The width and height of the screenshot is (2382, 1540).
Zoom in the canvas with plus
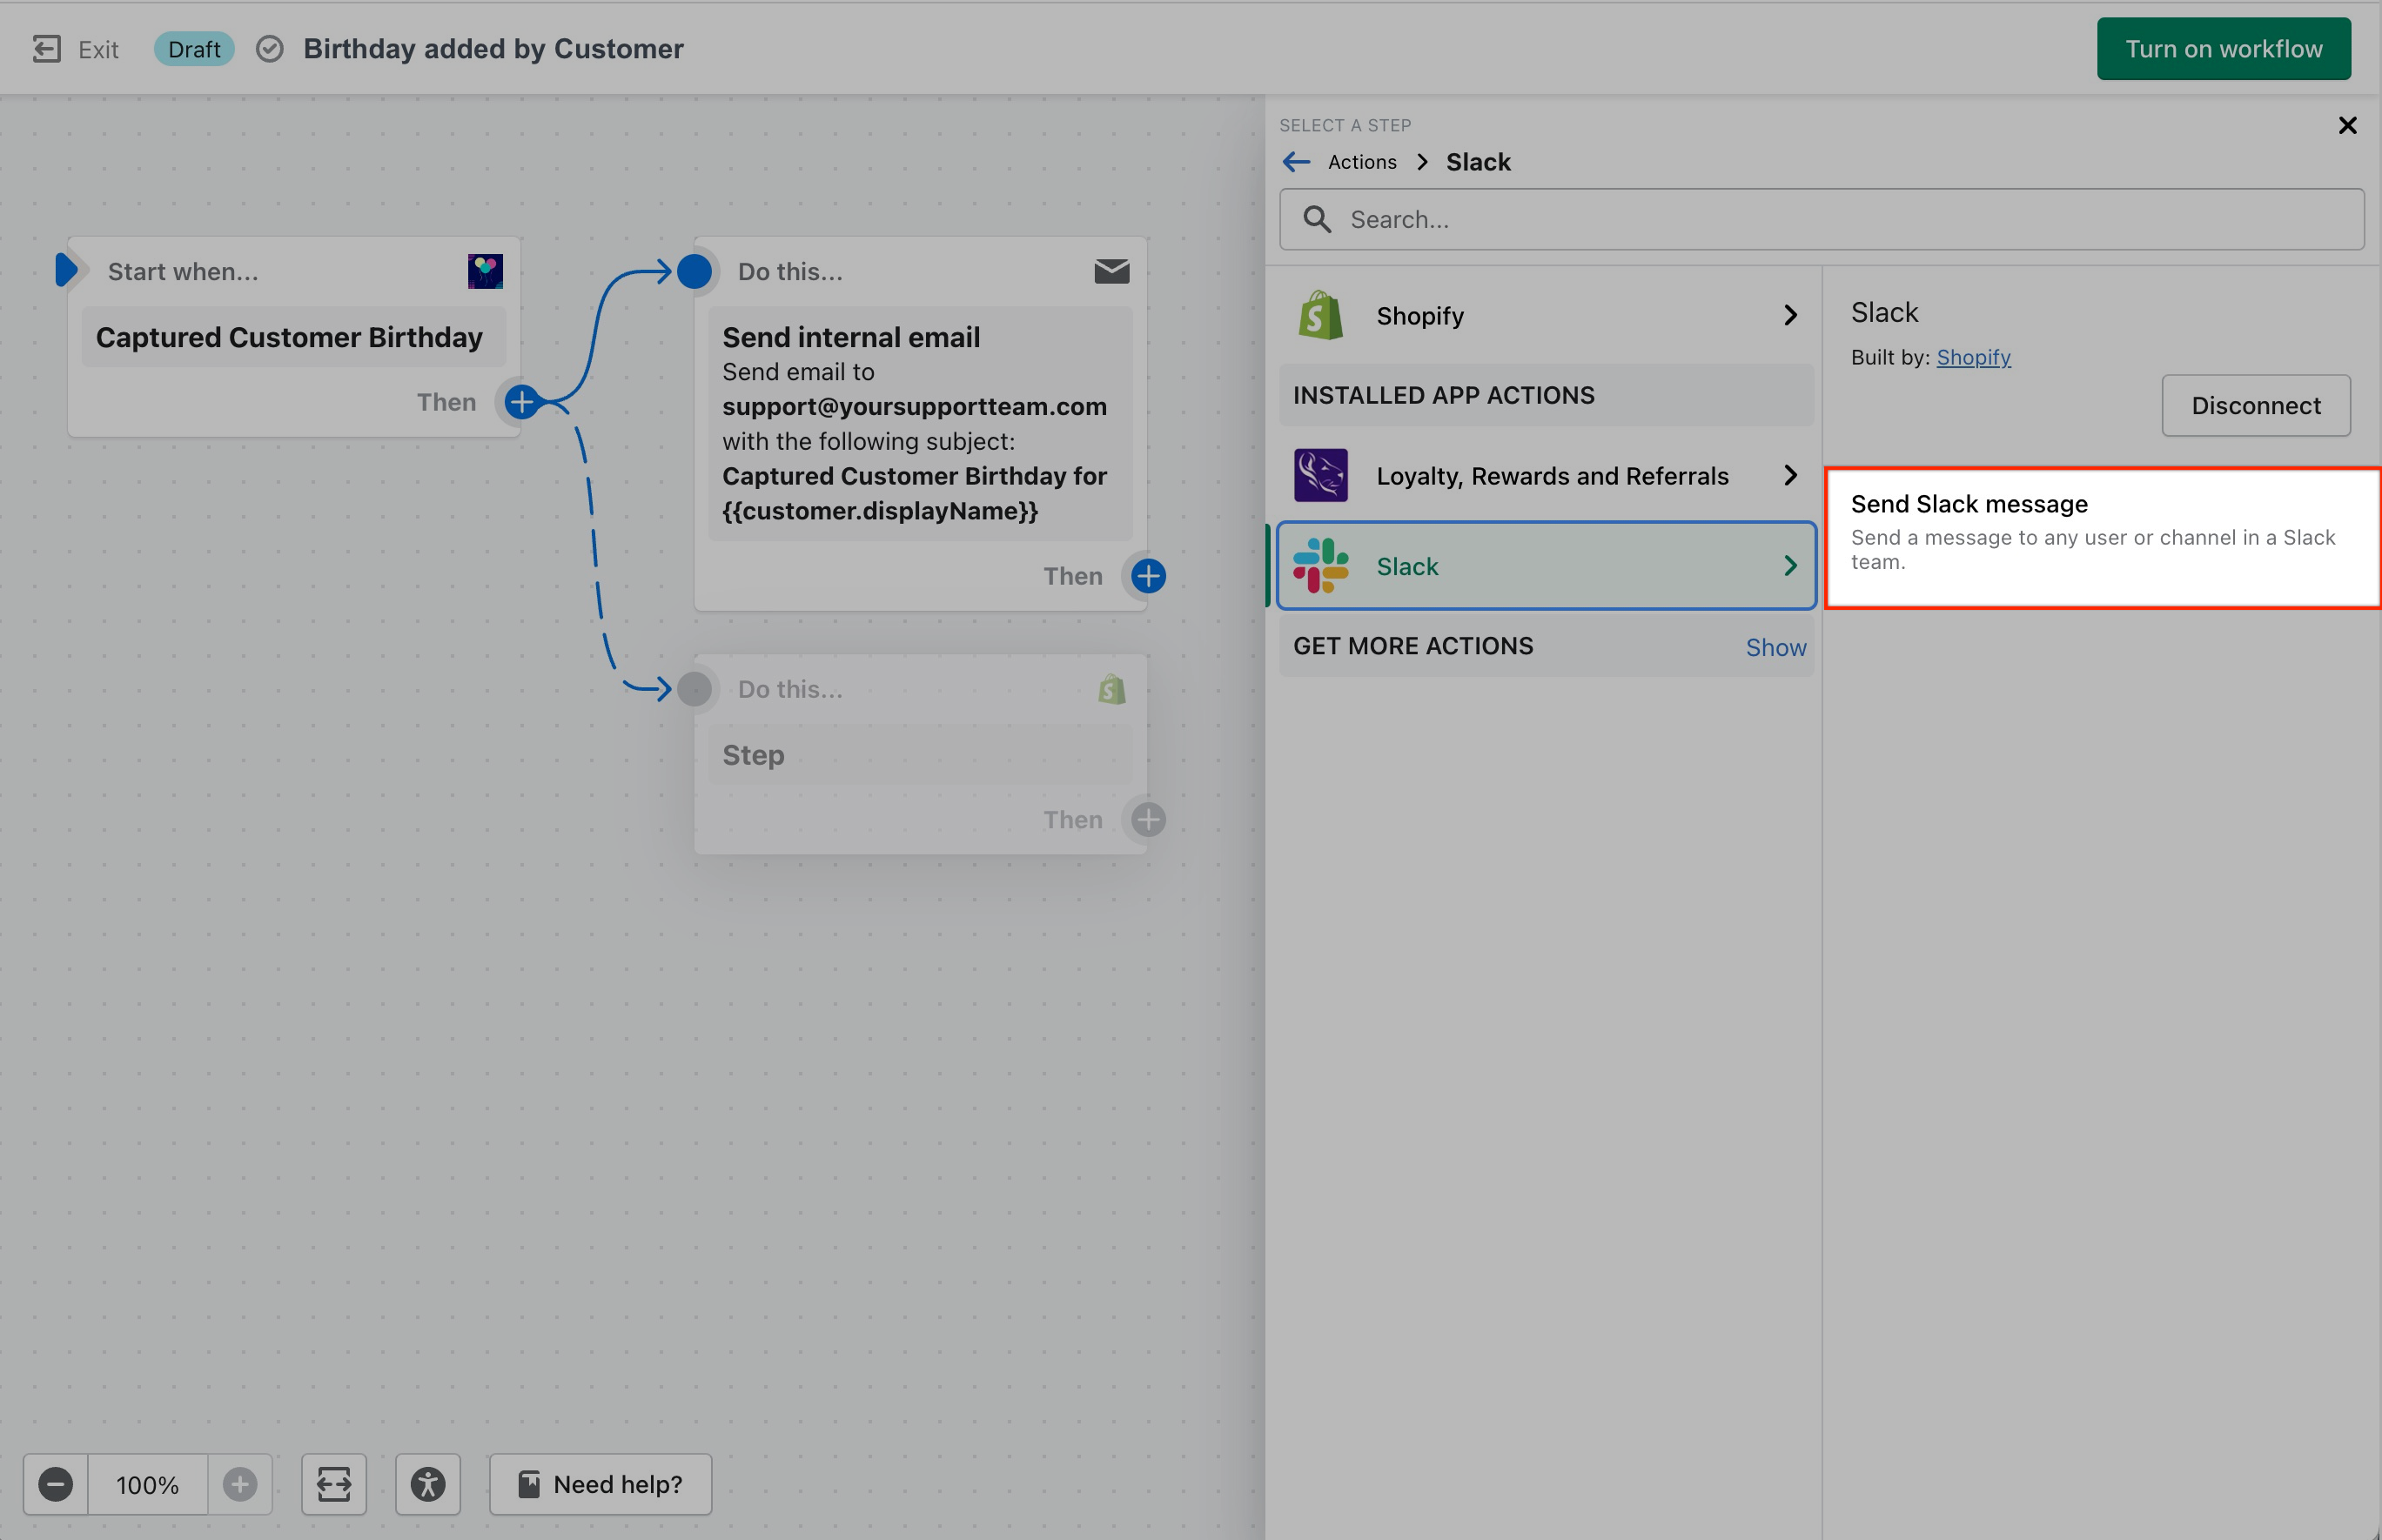(240, 1484)
